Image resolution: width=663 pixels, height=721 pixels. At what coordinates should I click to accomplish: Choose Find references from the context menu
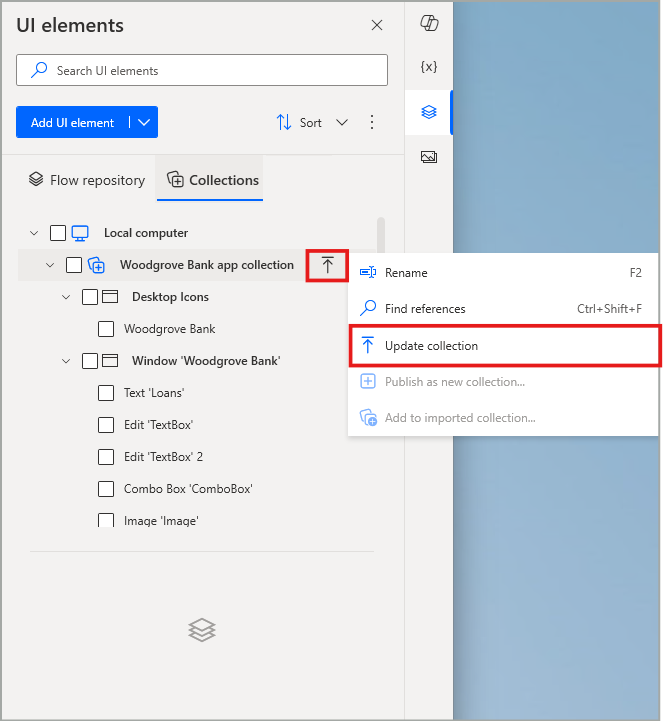(x=503, y=309)
